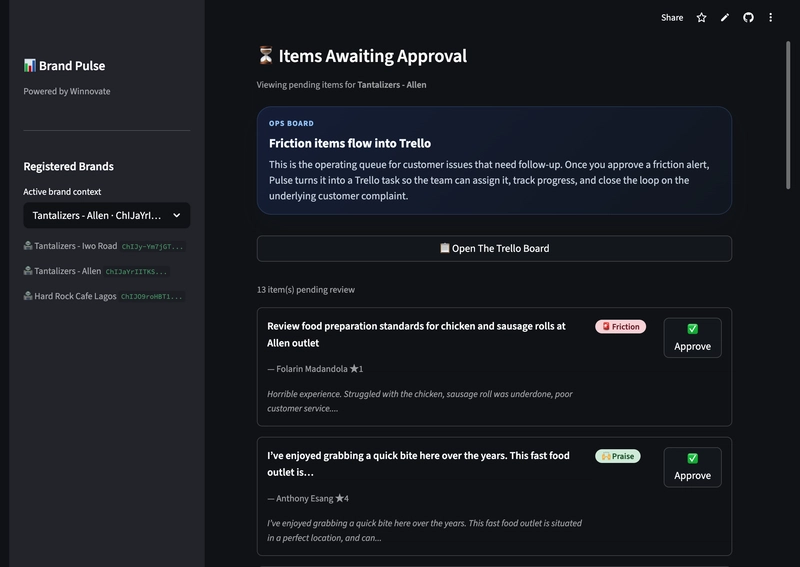Screen dimensions: 800x567
Task: Select Hard Rock Cafe Lagos brand entry
Action: click(x=75, y=296)
